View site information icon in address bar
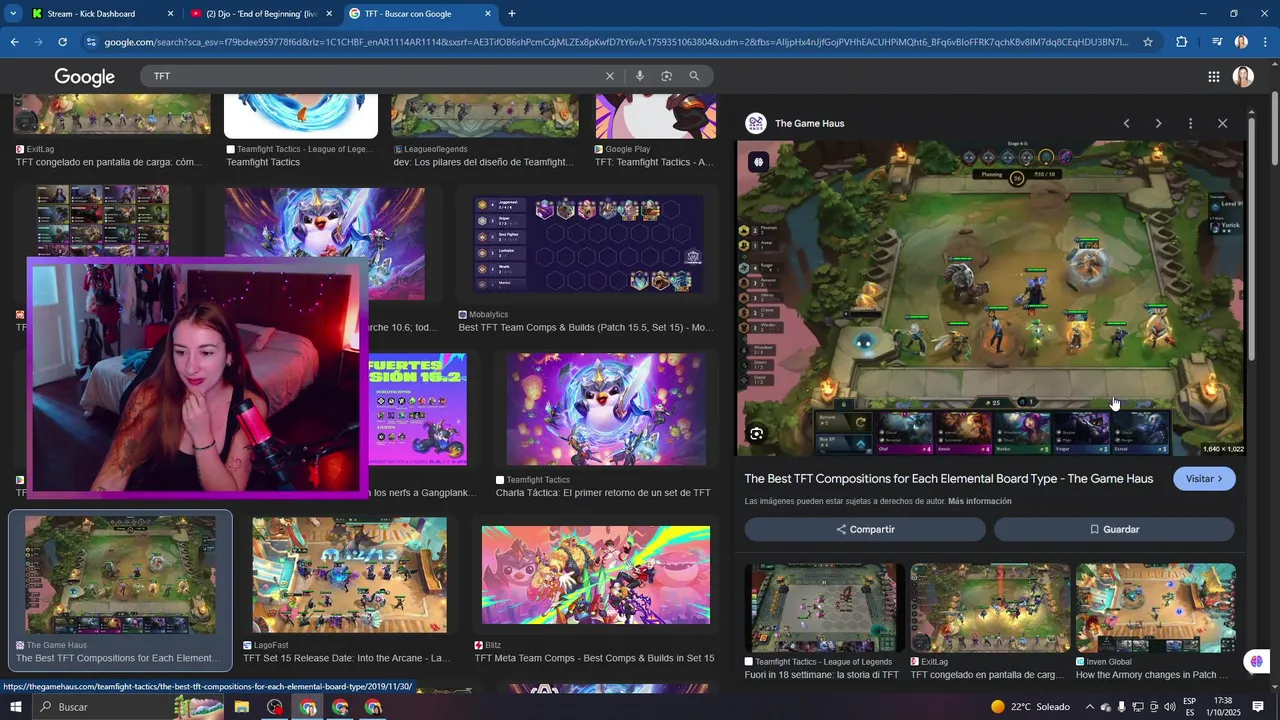The width and height of the screenshot is (1280, 720). click(x=91, y=42)
